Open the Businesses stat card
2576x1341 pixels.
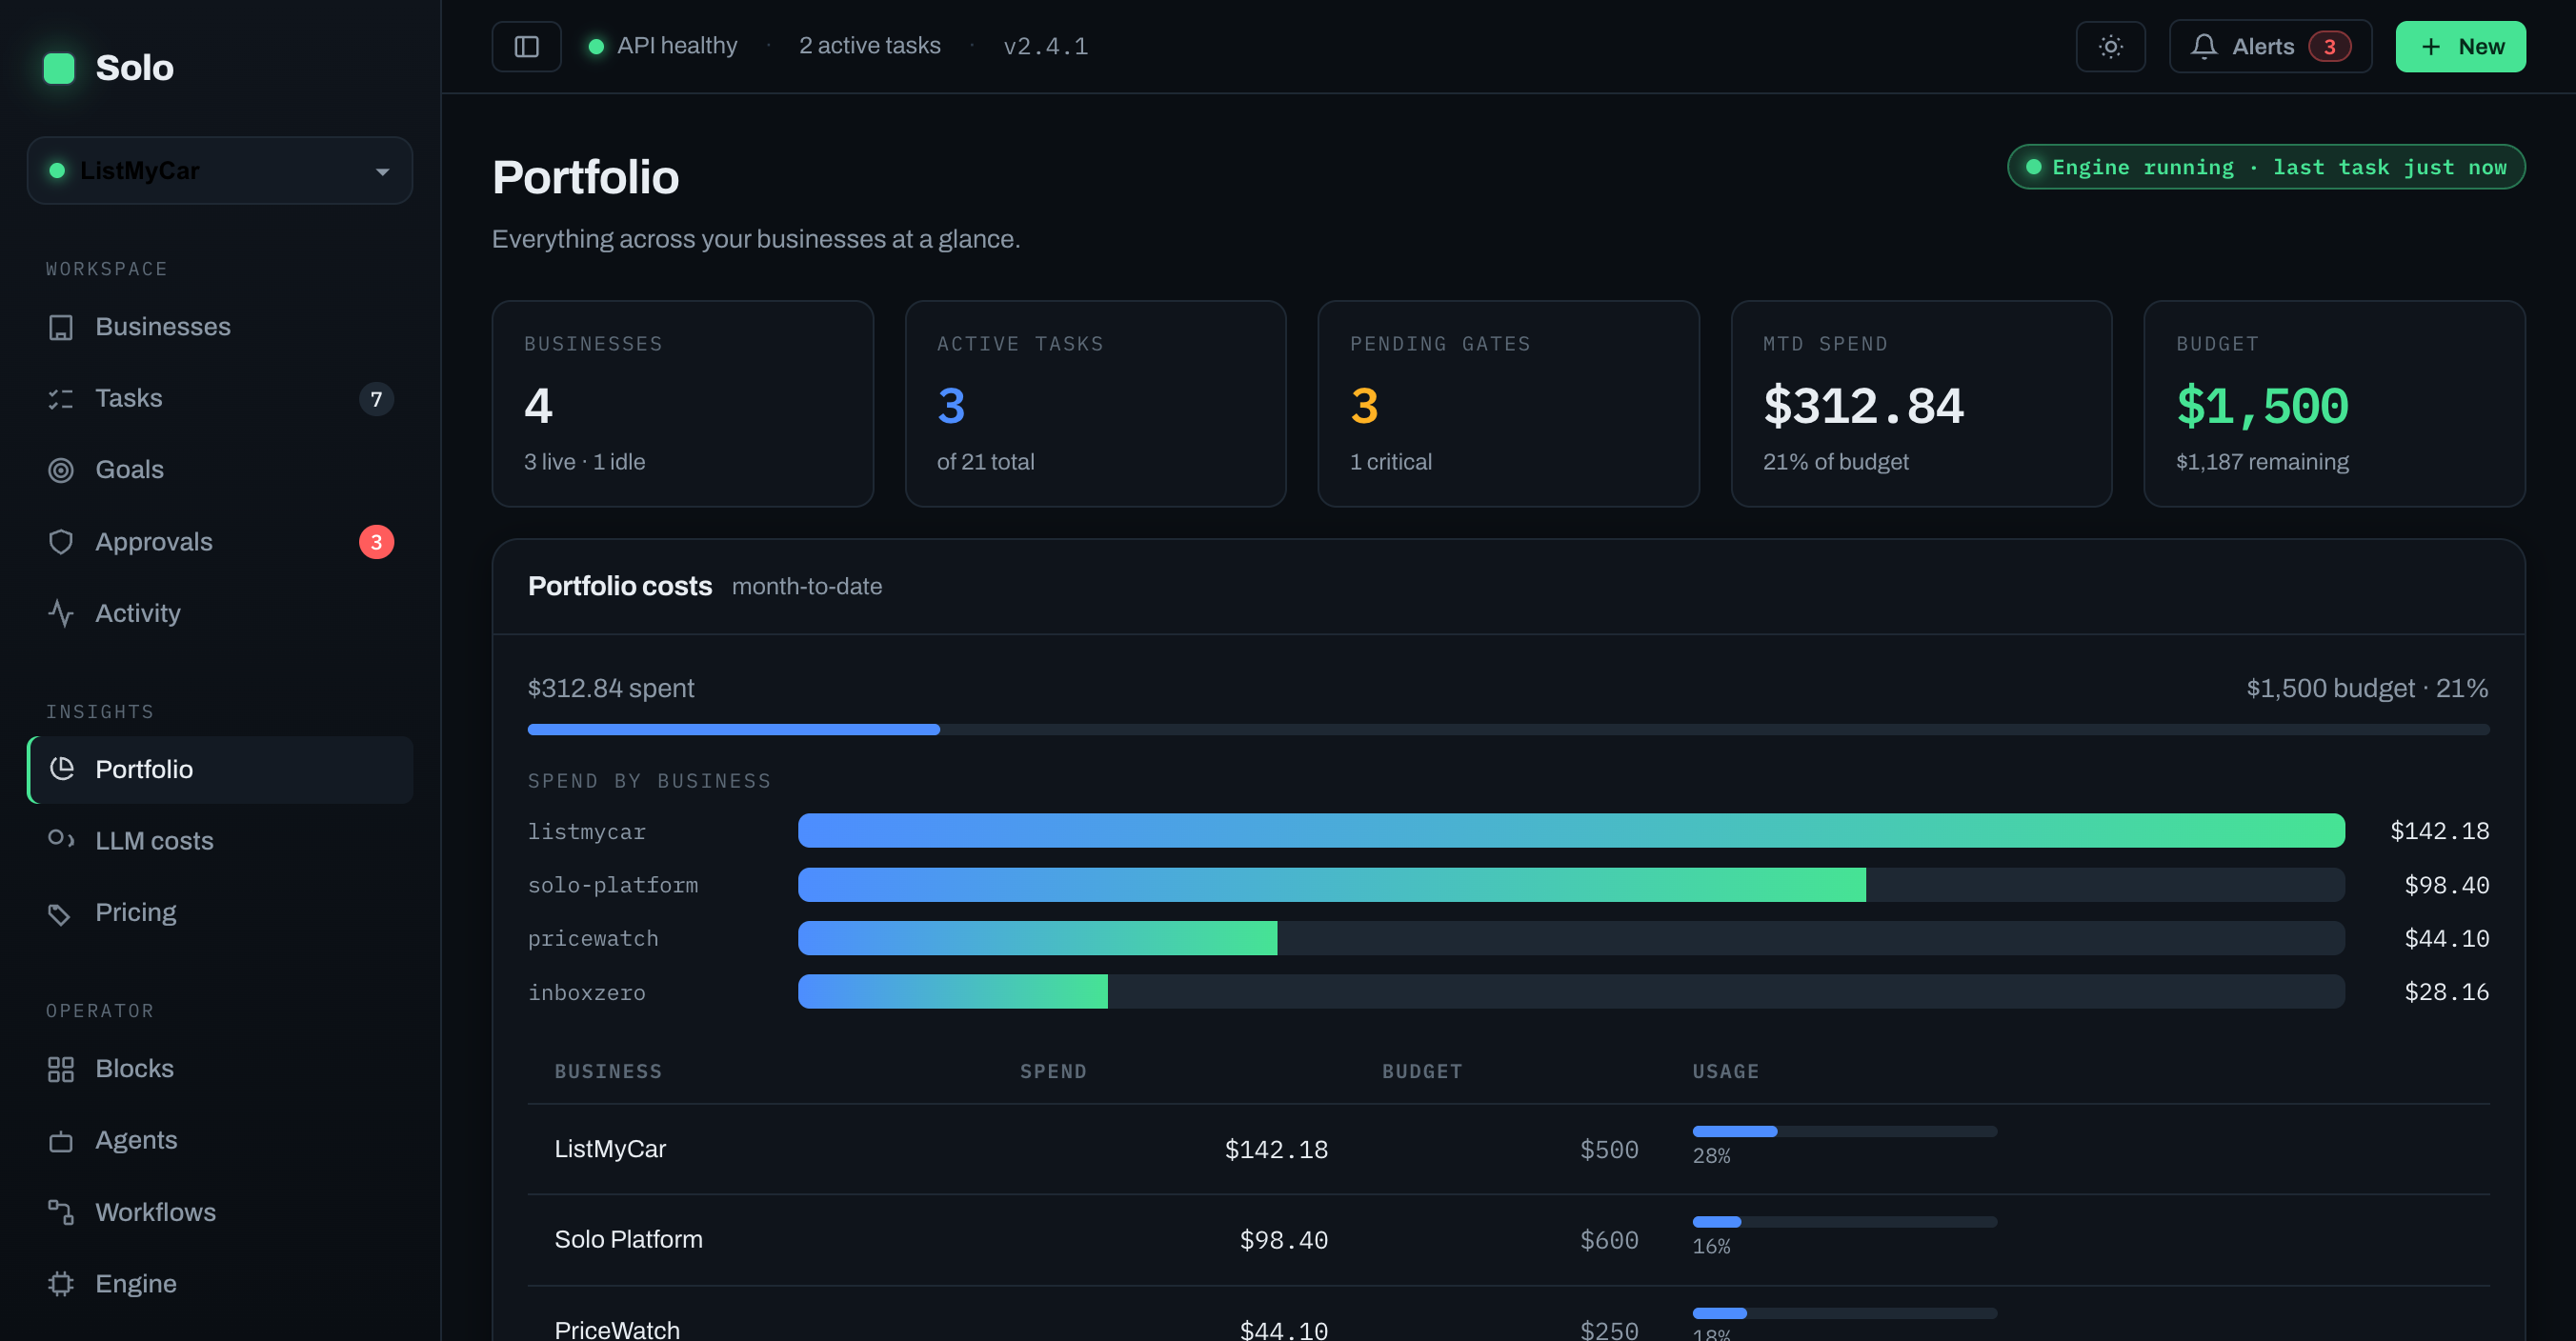[682, 404]
